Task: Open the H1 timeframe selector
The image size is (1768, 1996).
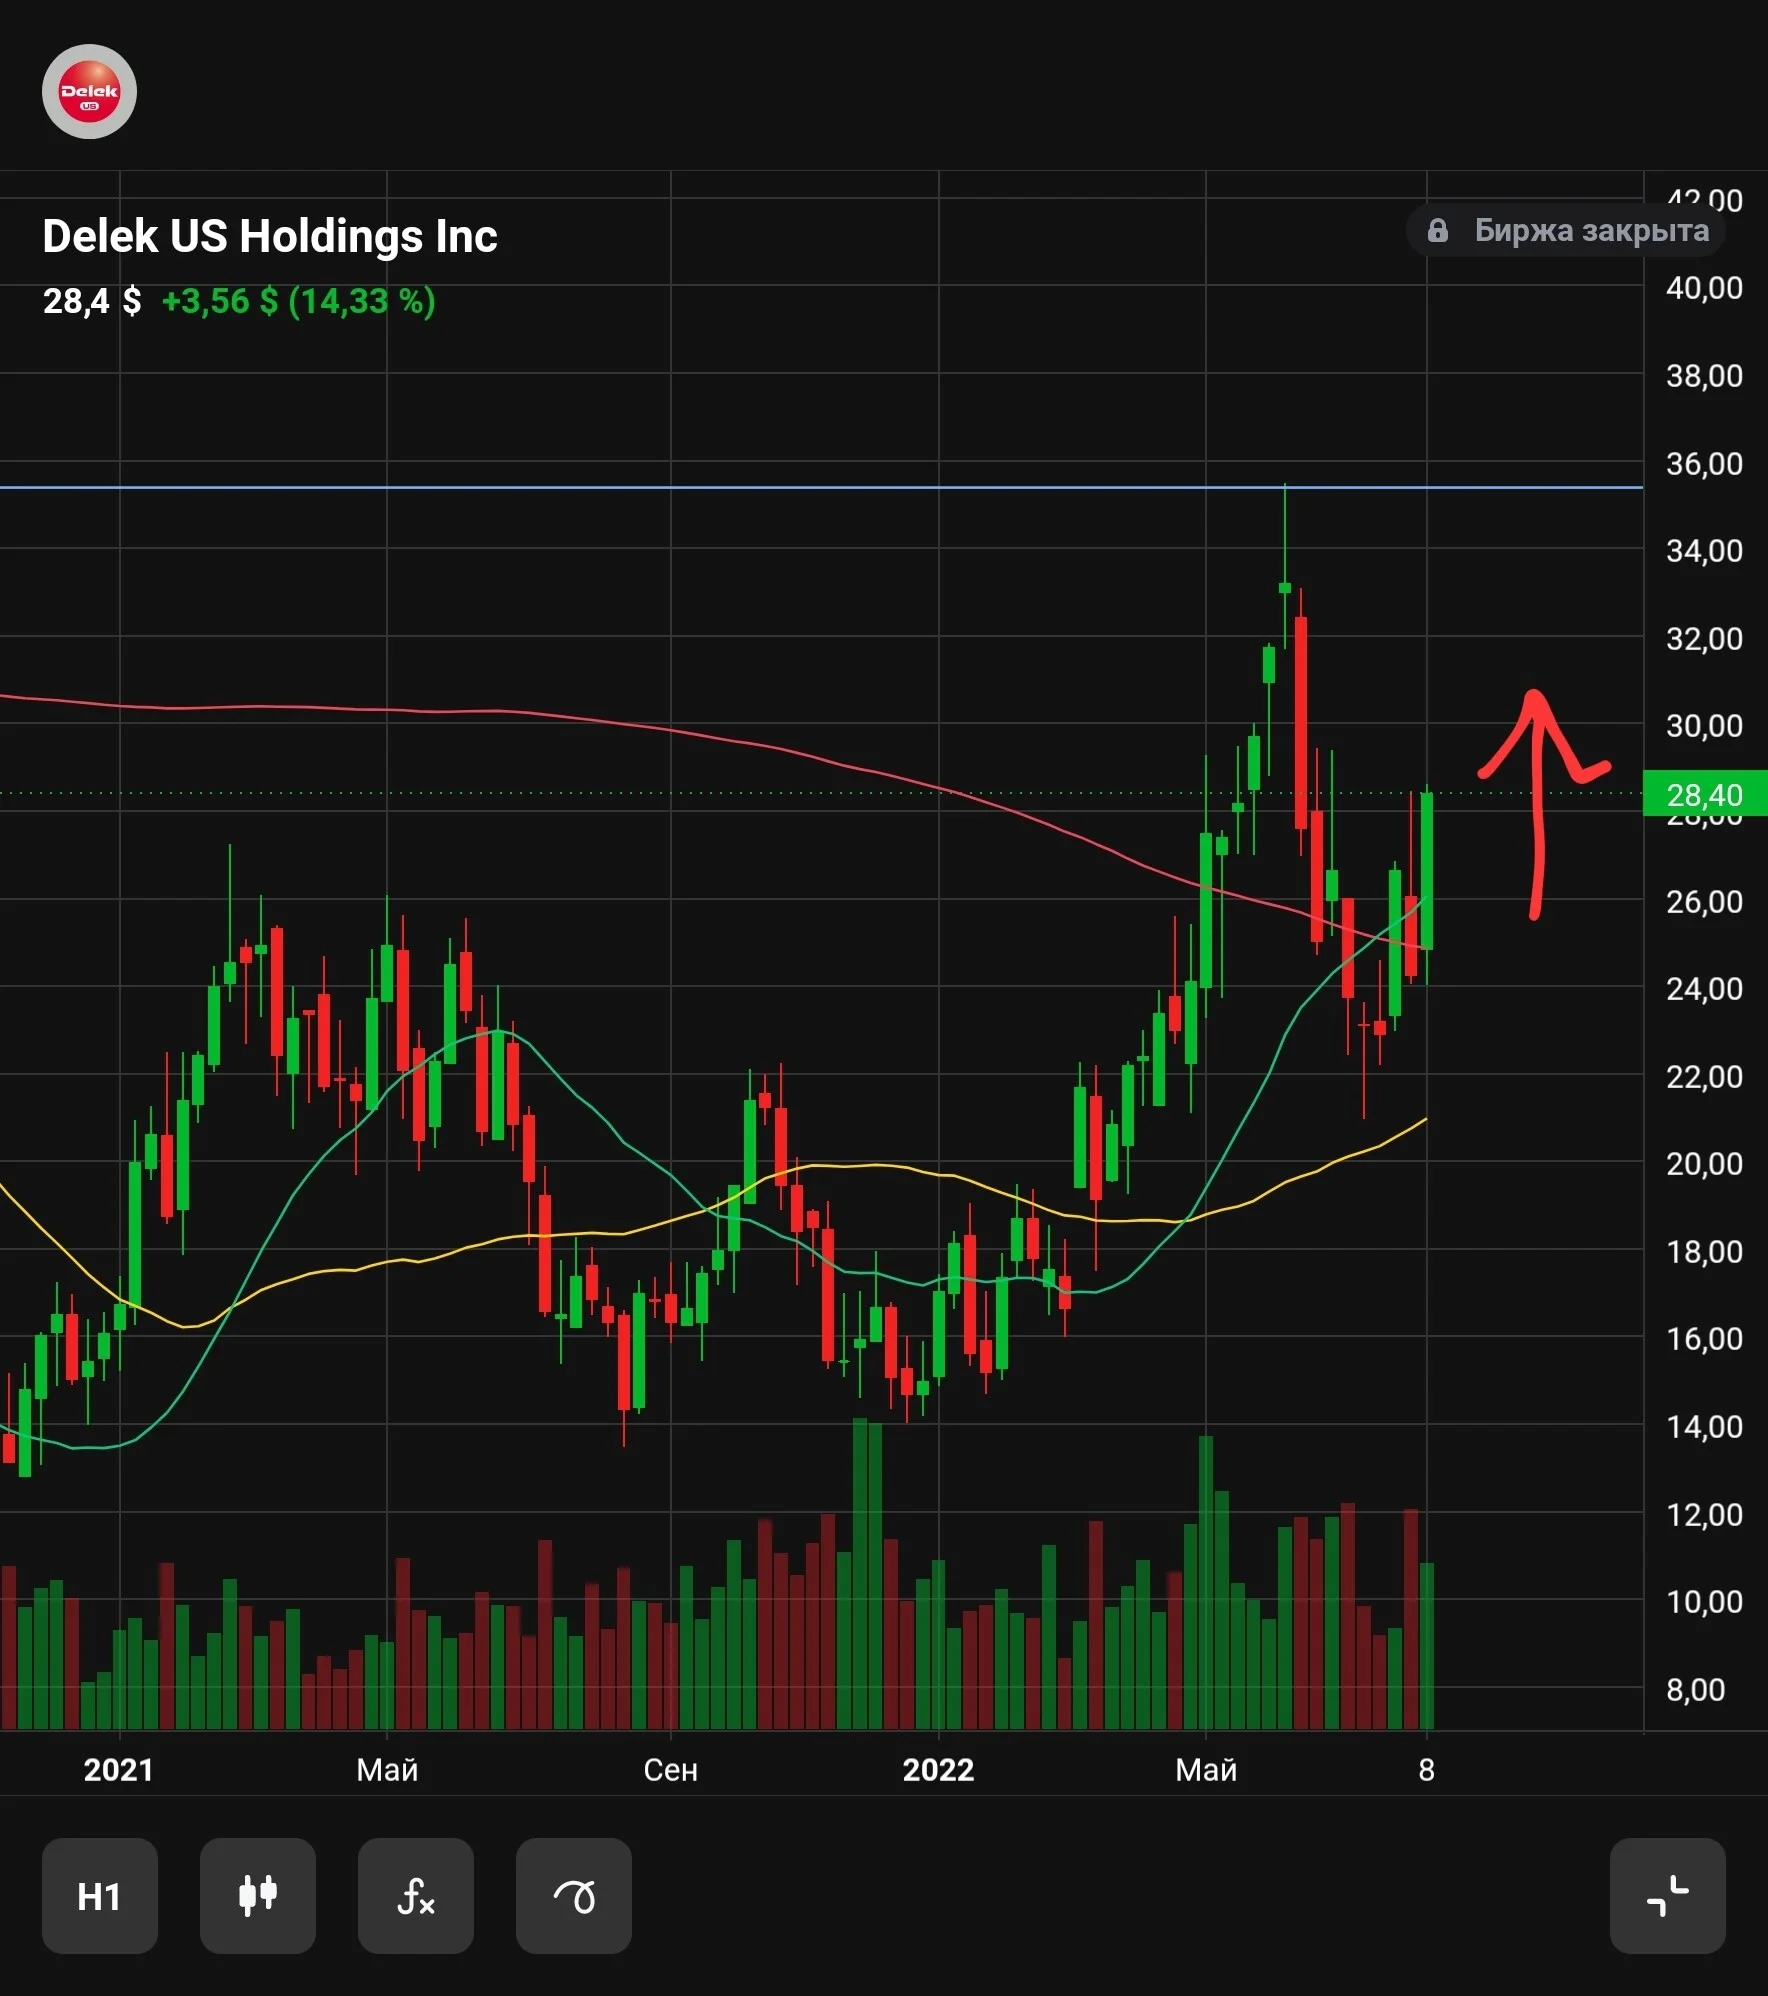Action: tap(99, 1895)
